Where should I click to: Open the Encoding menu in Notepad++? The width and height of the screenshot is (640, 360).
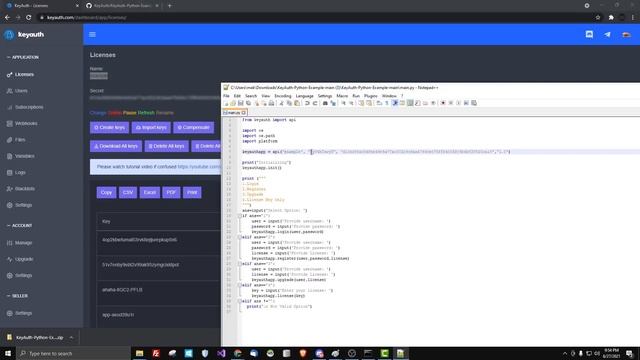[x=283, y=96]
